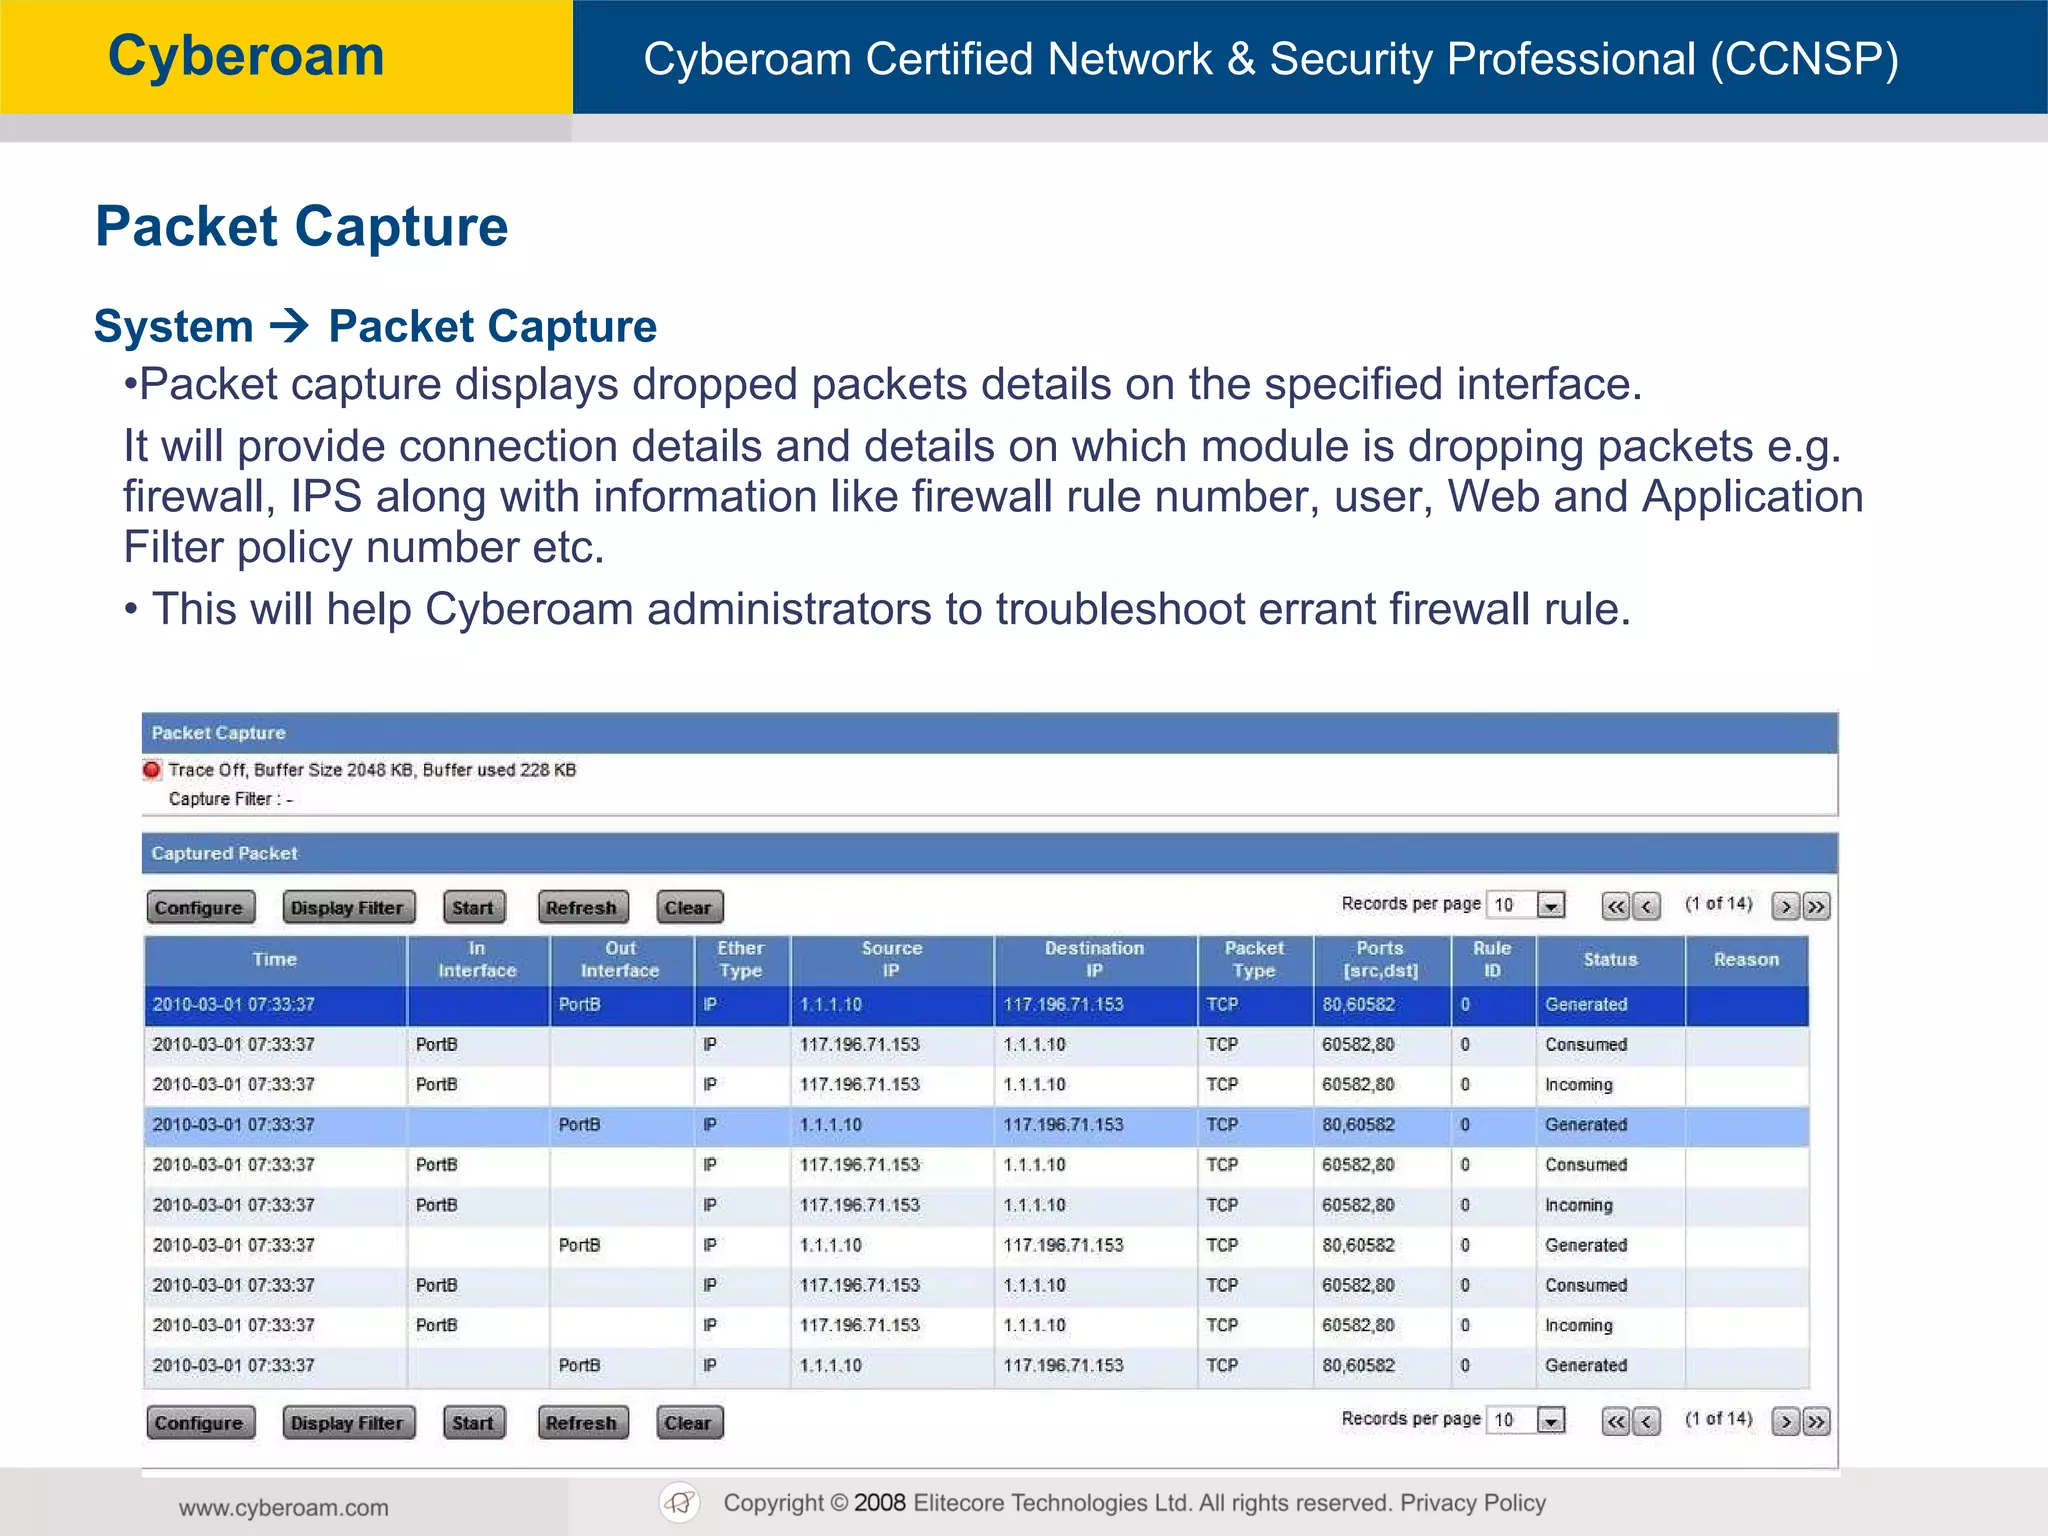Screen dimensions: 2048x1536
Task: Go to first page using bottom pager
Action: tap(1616, 1421)
